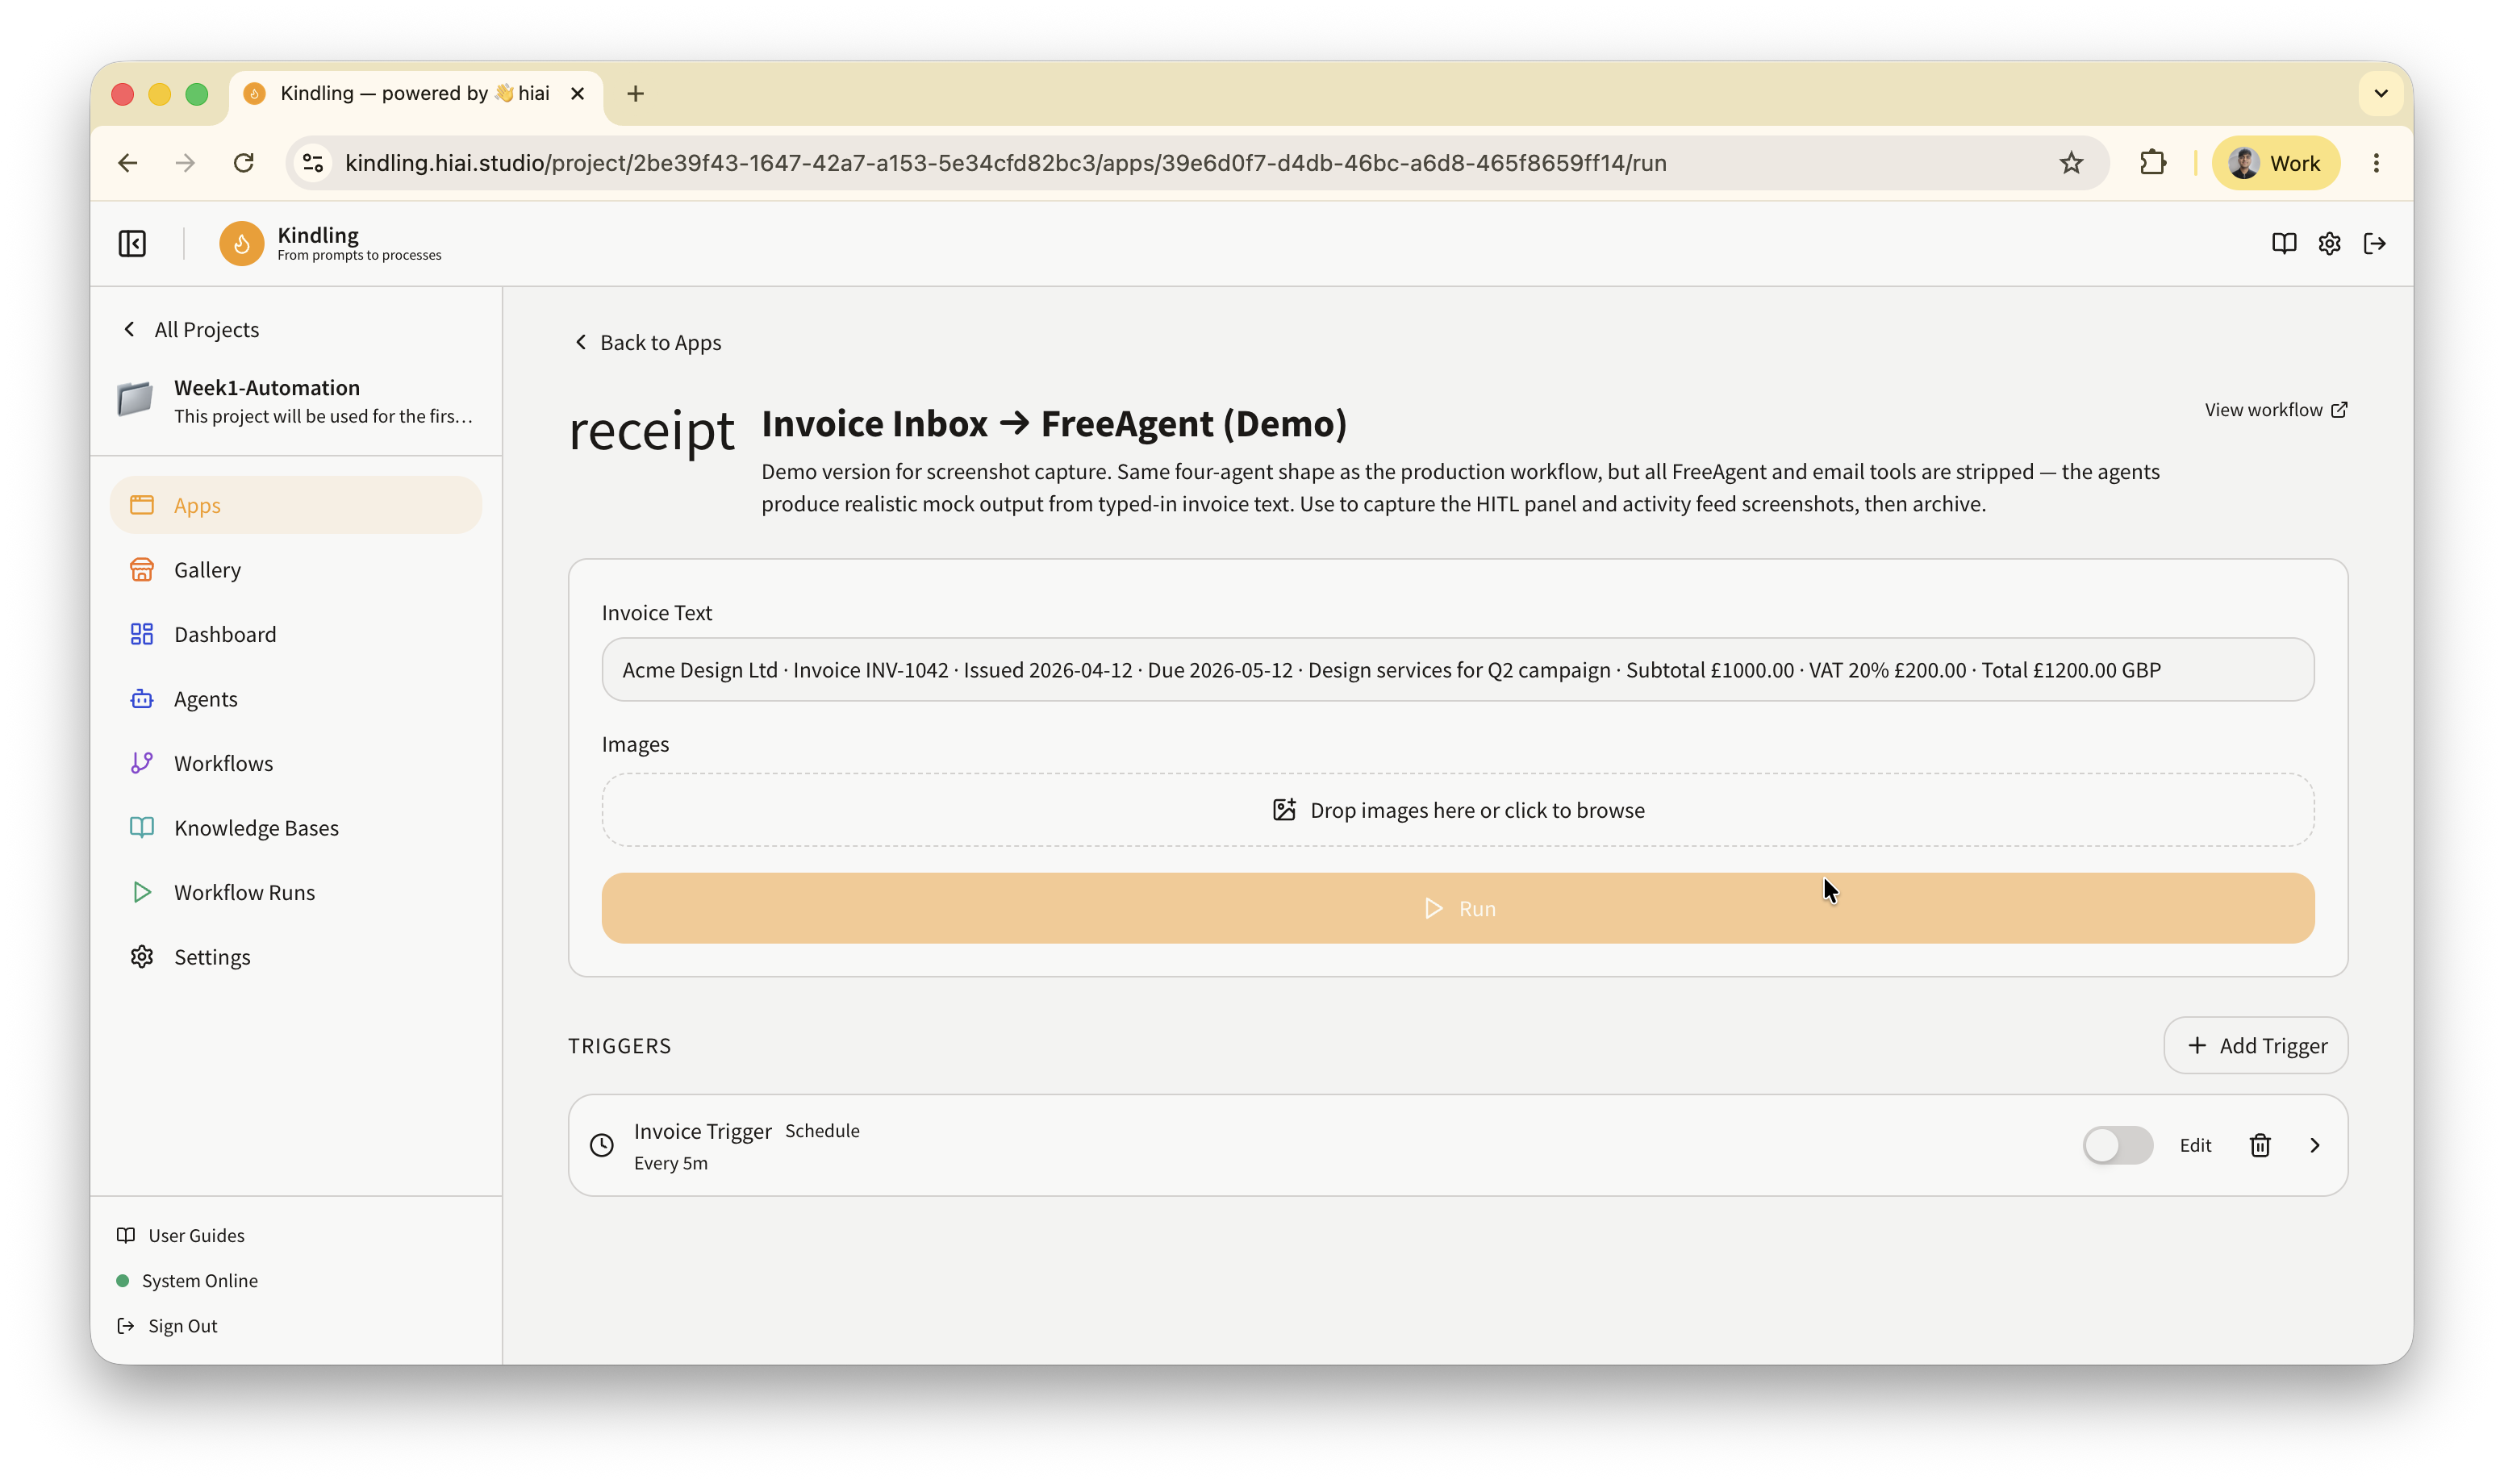
Task: Open Workflows in the sidebar
Action: [x=296, y=763]
